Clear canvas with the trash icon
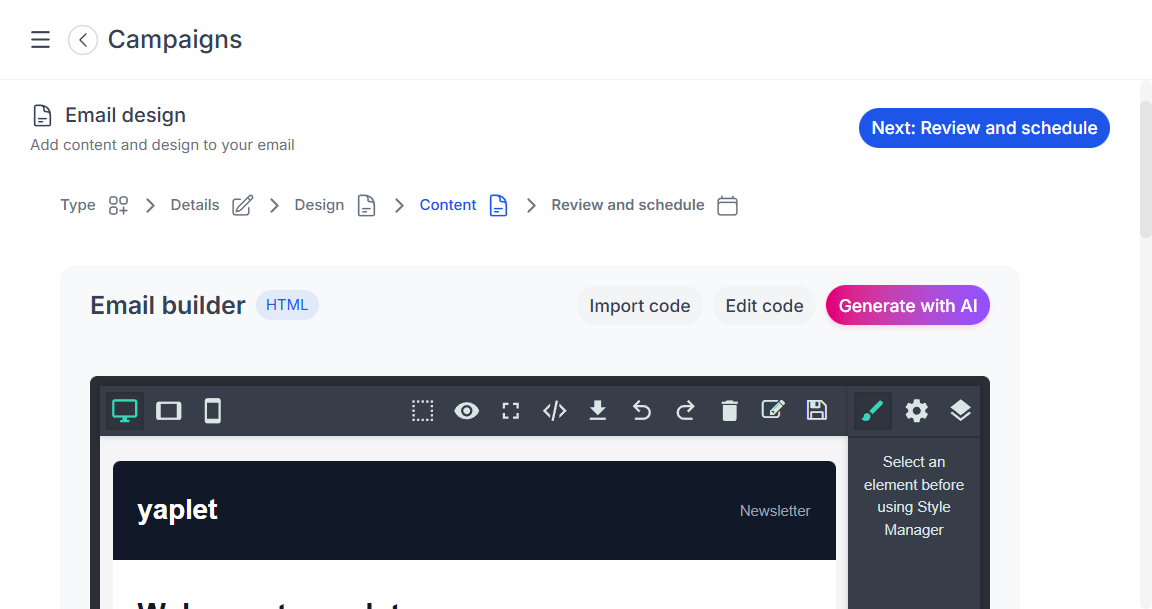 (730, 411)
